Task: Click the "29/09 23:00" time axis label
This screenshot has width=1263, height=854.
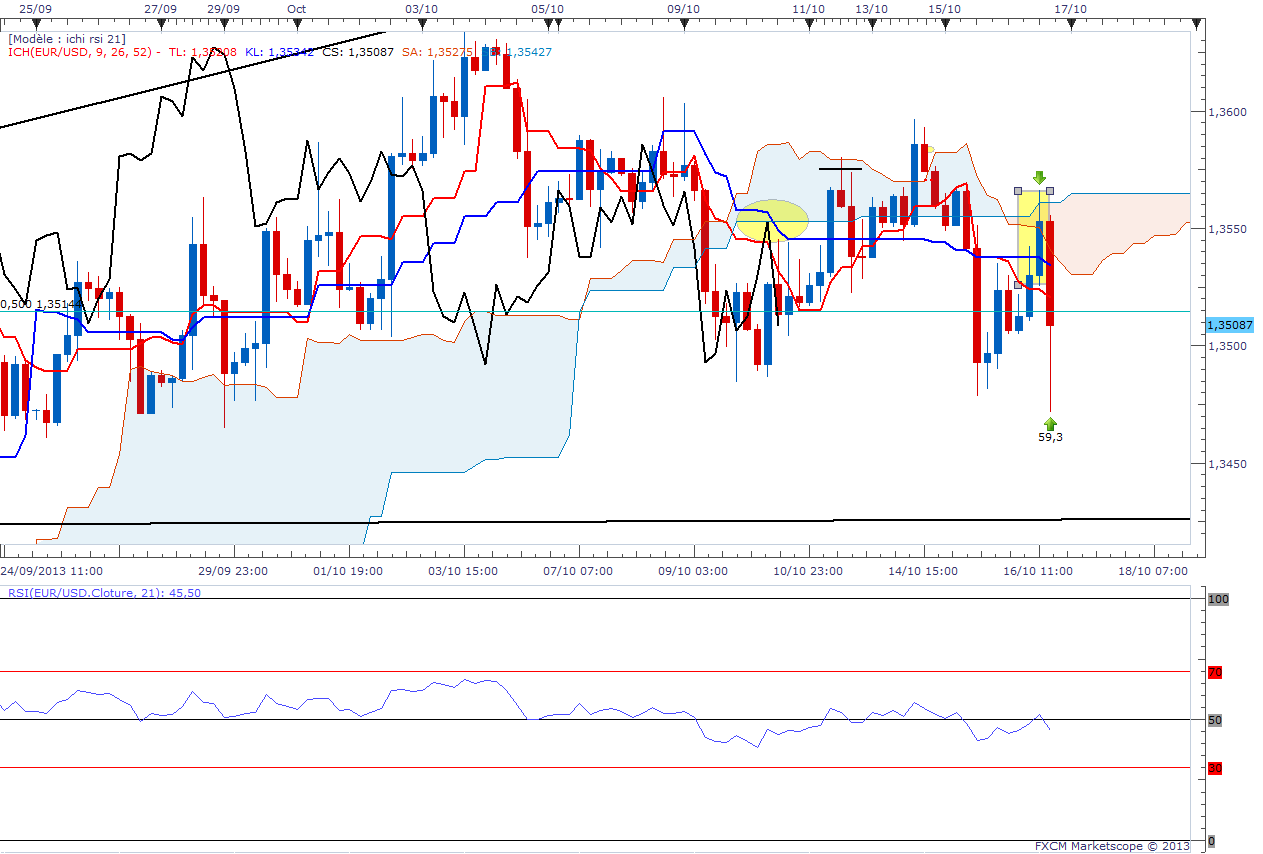Action: coord(234,571)
